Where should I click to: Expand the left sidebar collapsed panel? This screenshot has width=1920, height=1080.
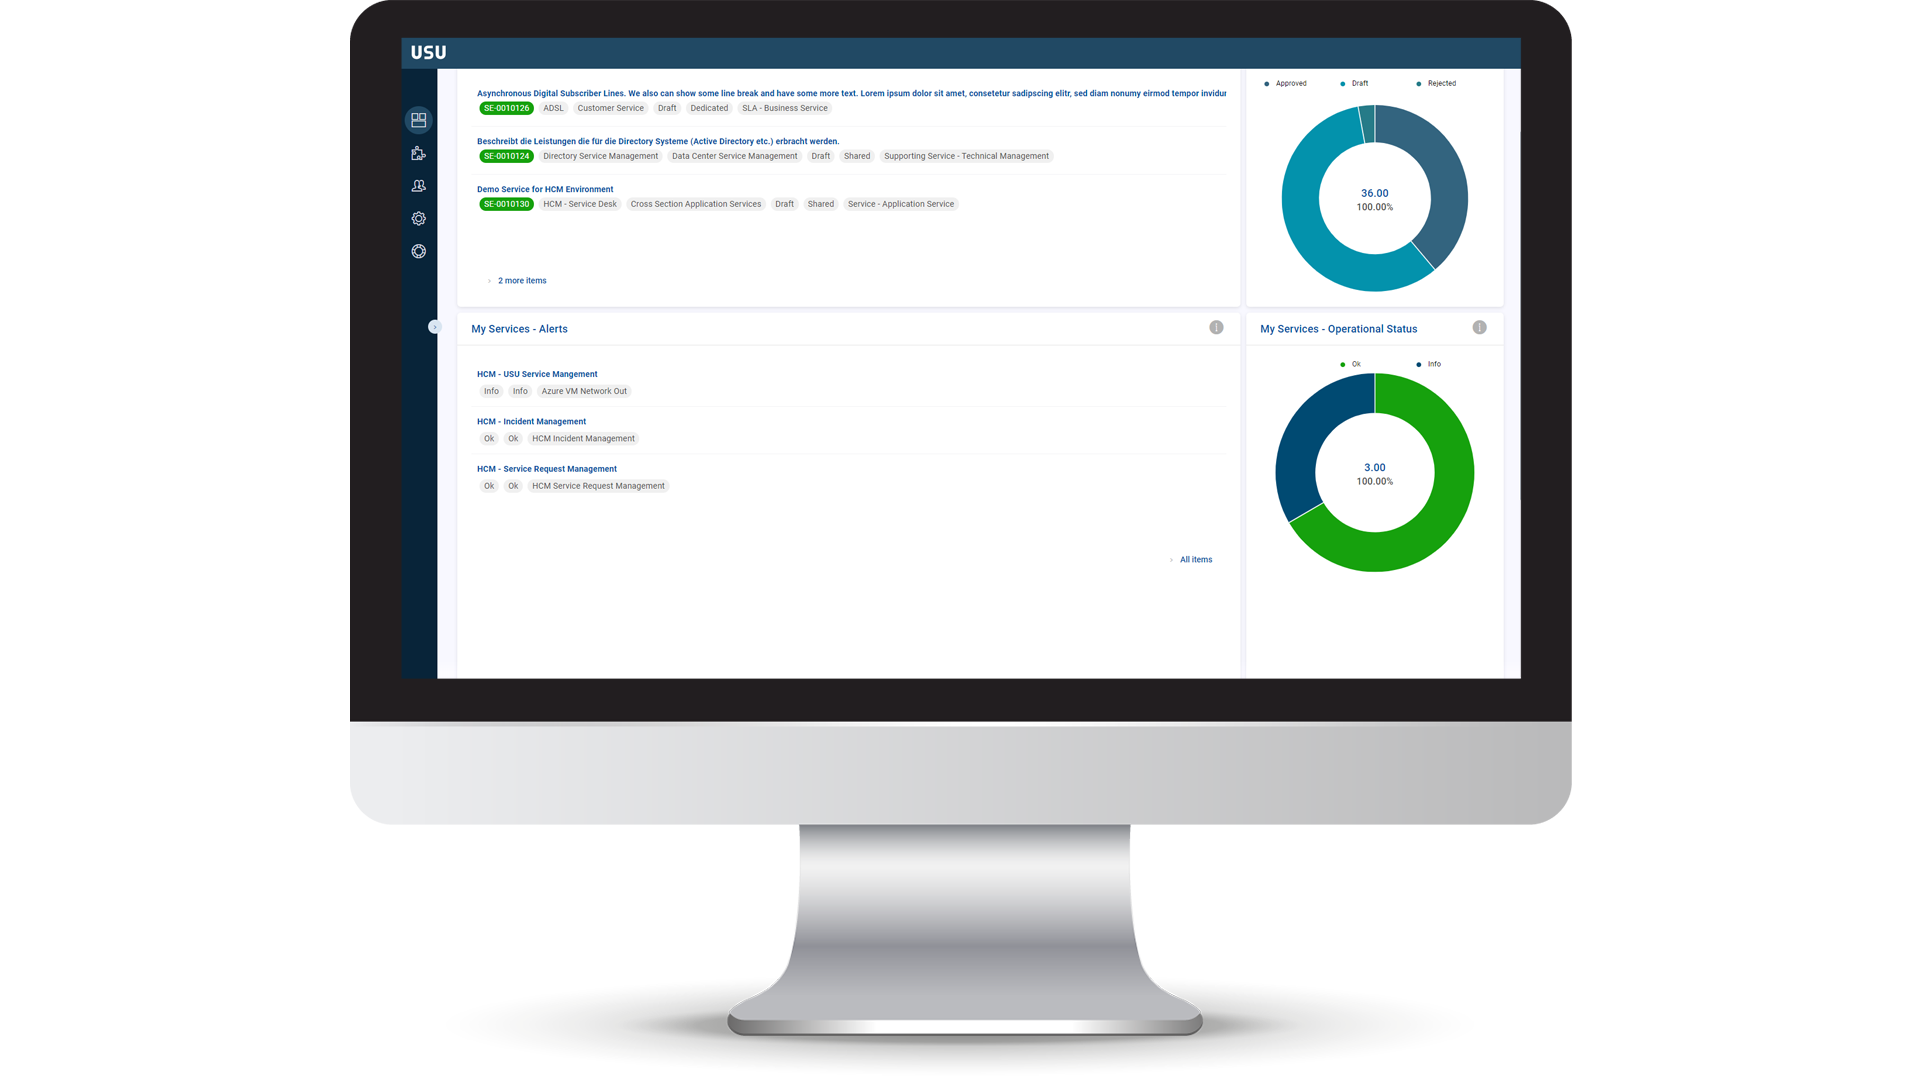click(x=435, y=327)
